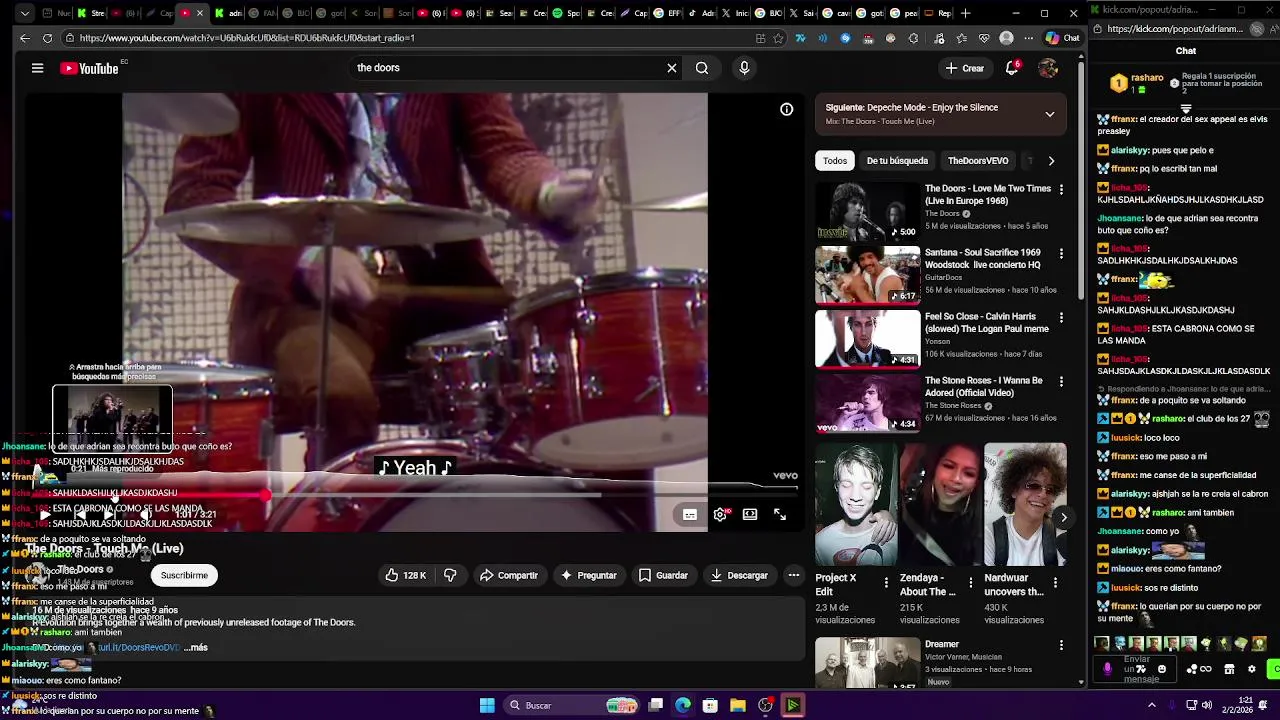Open more actions ellipsis under video
1280x720 pixels.
794,575
